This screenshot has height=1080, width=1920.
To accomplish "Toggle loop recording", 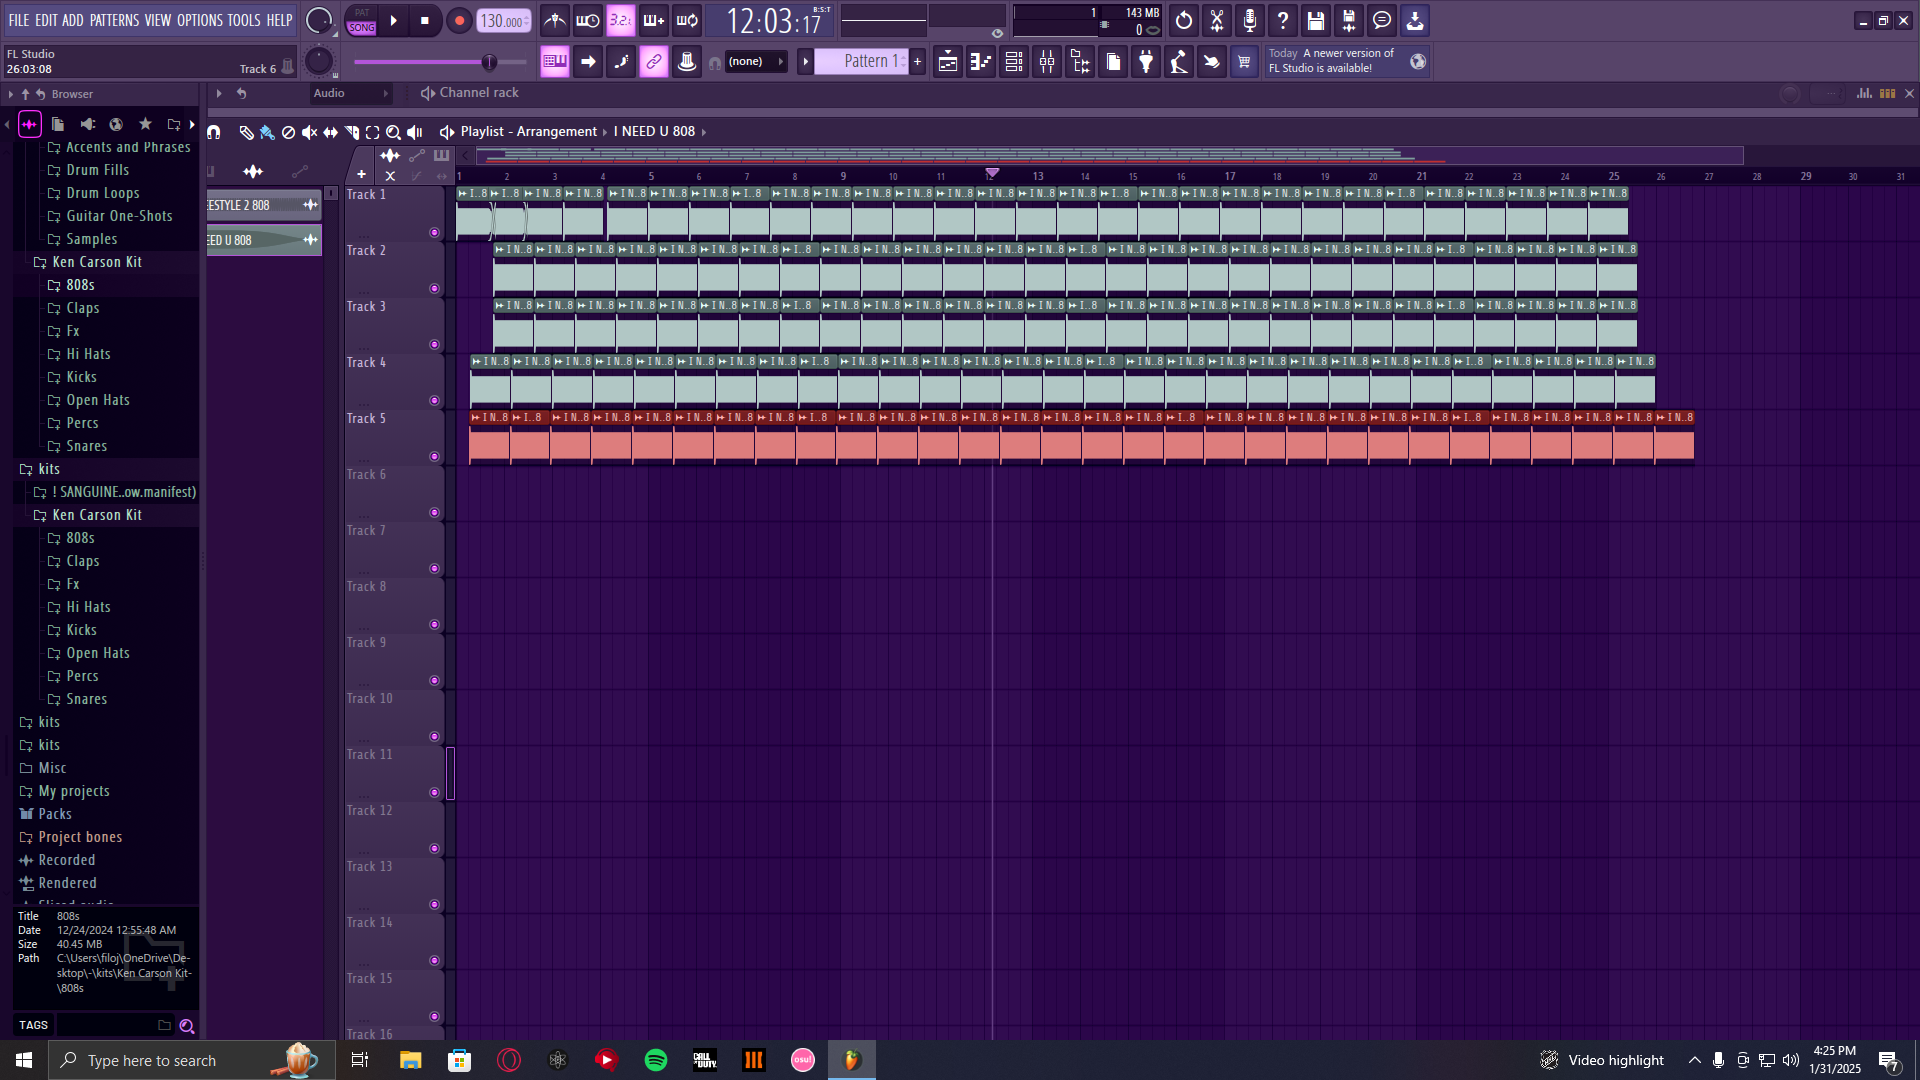I will (x=686, y=20).
